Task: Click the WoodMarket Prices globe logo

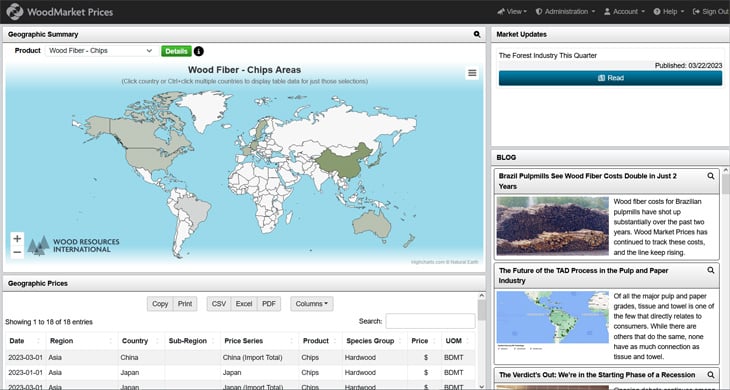Action: point(14,12)
